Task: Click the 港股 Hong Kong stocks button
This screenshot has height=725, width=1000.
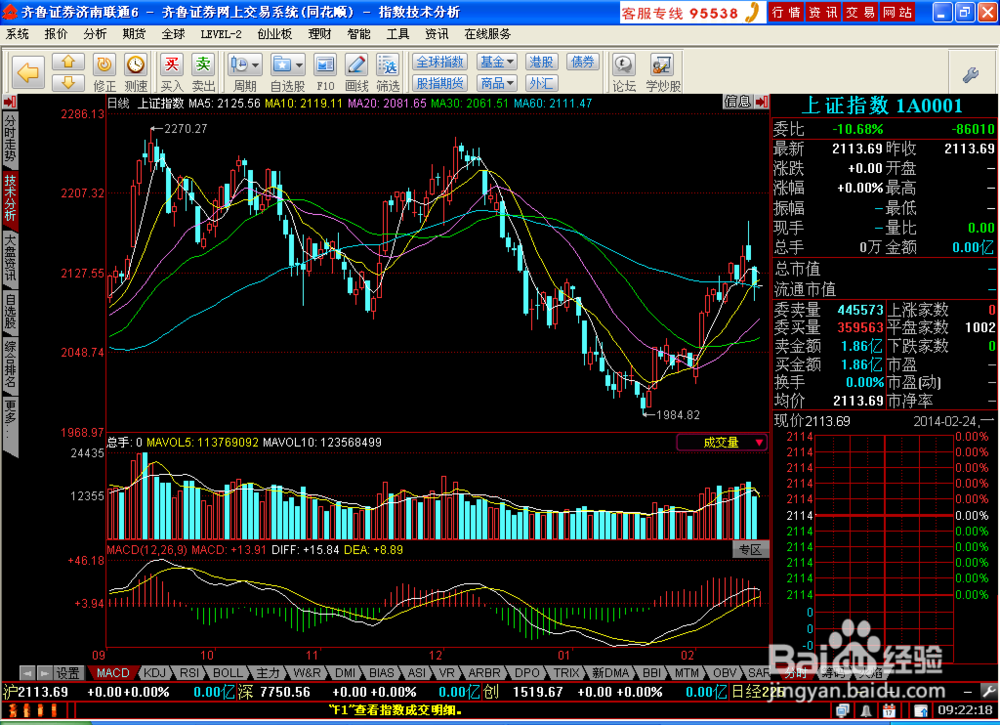Action: 541,62
